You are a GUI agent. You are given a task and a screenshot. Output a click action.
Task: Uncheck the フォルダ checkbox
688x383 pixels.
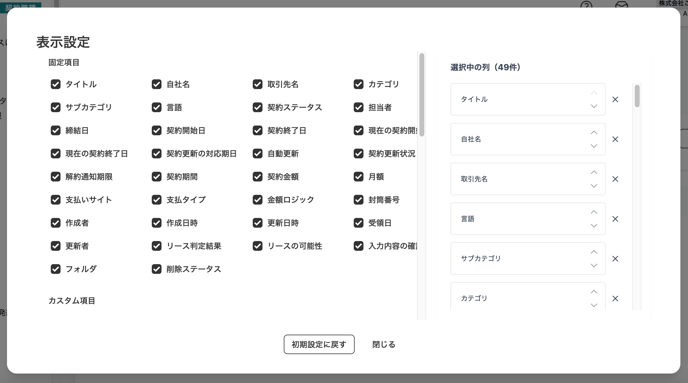(55, 269)
